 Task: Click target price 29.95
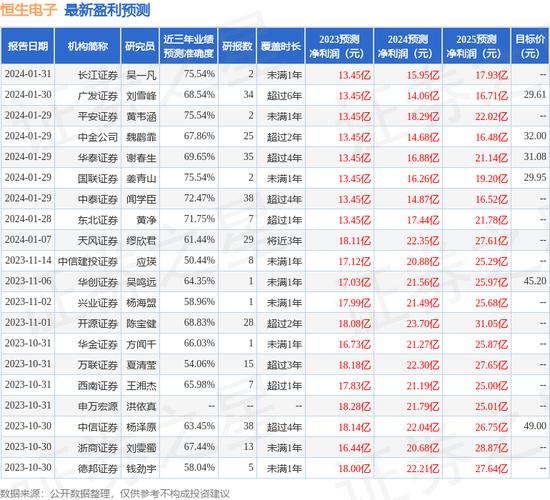tap(535, 178)
